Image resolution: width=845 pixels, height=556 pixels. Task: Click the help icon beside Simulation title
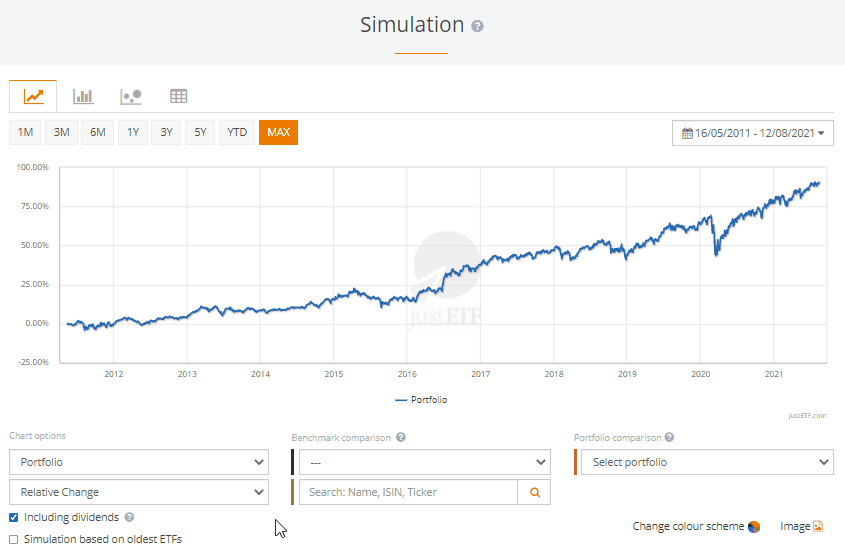click(x=477, y=27)
